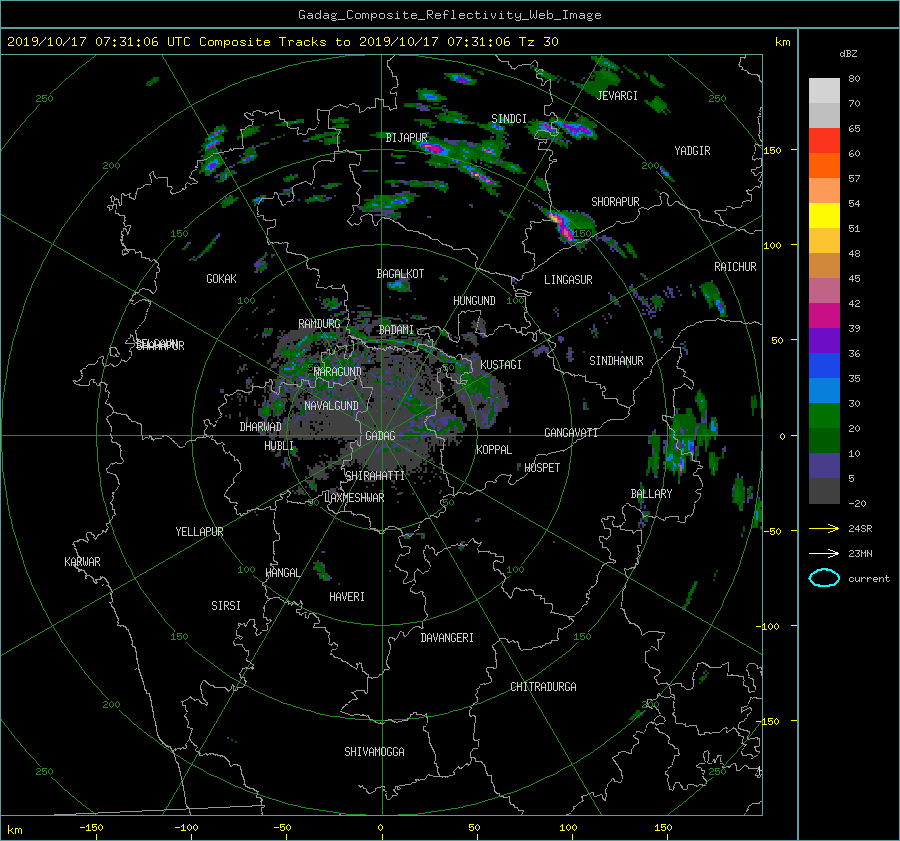The height and width of the screenshot is (841, 900).
Task: Click the SHIVAMOGGA city label
Action: click(x=374, y=752)
